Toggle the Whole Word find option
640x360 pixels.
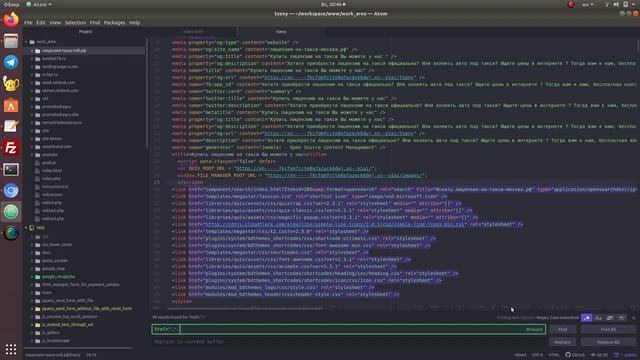click(621, 318)
